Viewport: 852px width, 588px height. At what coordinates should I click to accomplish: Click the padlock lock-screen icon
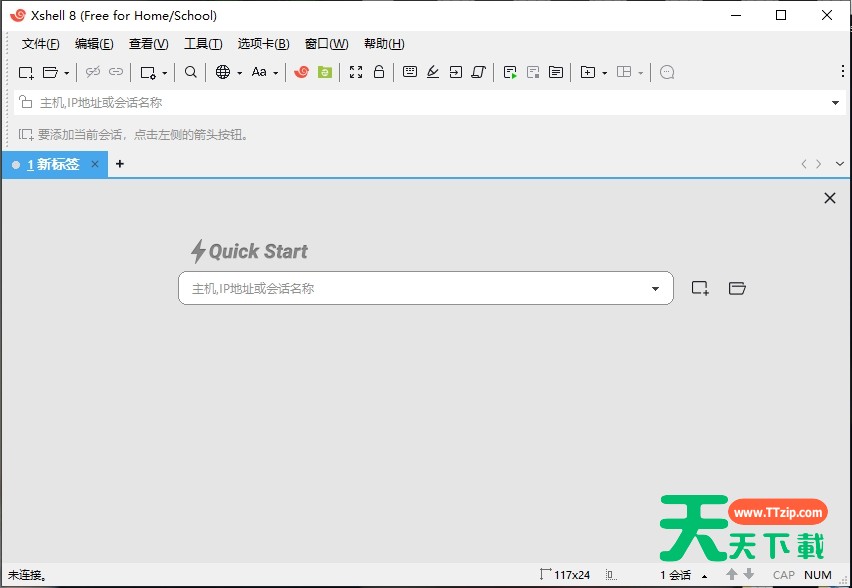379,72
